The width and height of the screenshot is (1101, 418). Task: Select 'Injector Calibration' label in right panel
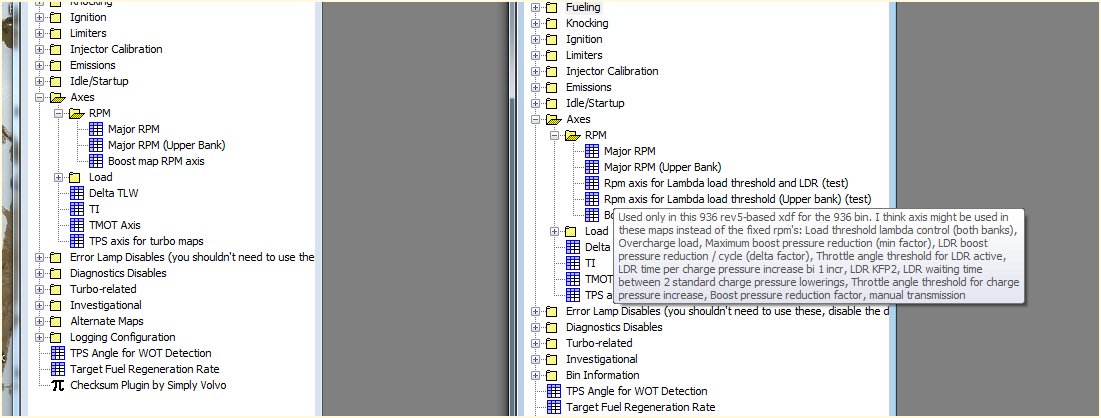[612, 72]
